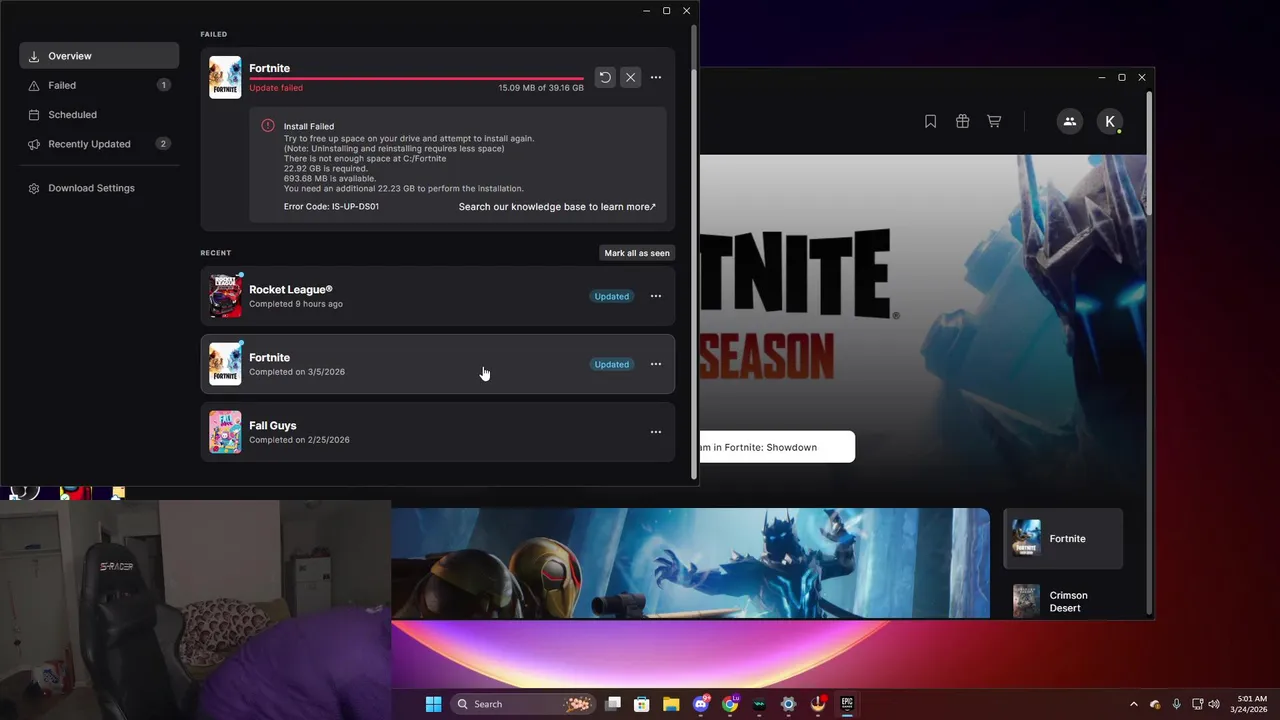Image resolution: width=1280 pixels, height=720 pixels.
Task: Click the Fall Guys game thumbnail
Action: [x=225, y=432]
